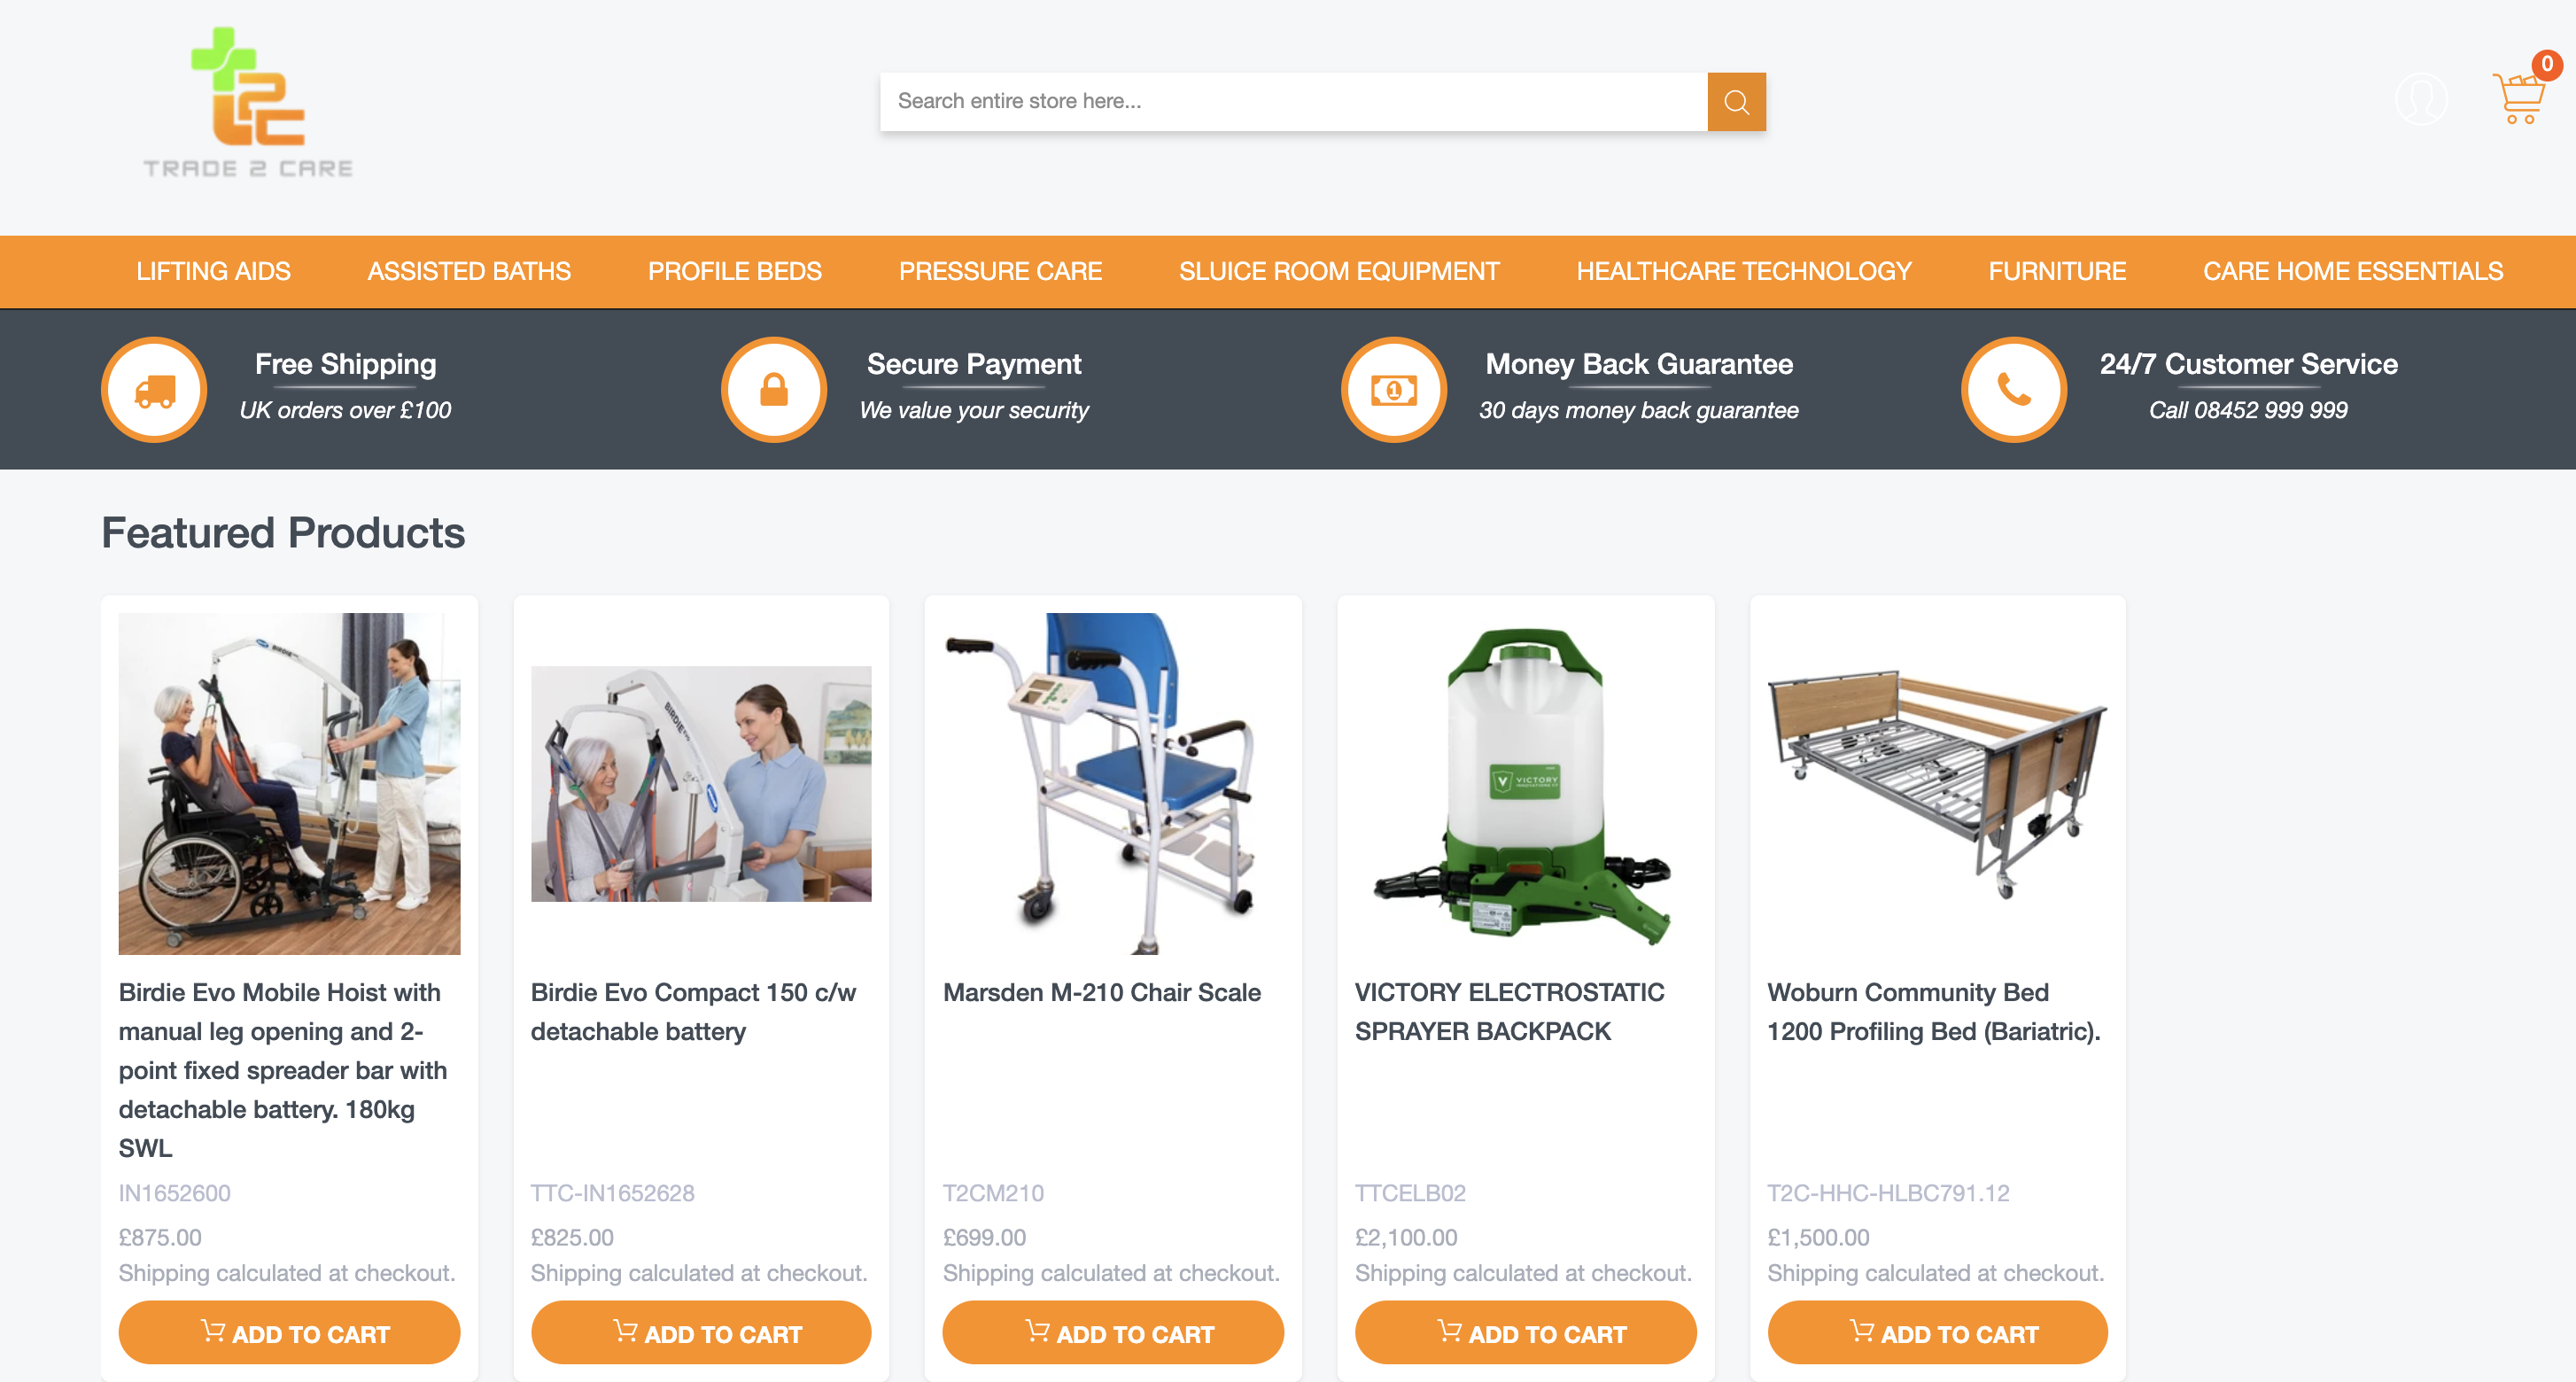The height and width of the screenshot is (1382, 2576).
Task: Click the Free Shipping truck icon
Action: (x=154, y=389)
